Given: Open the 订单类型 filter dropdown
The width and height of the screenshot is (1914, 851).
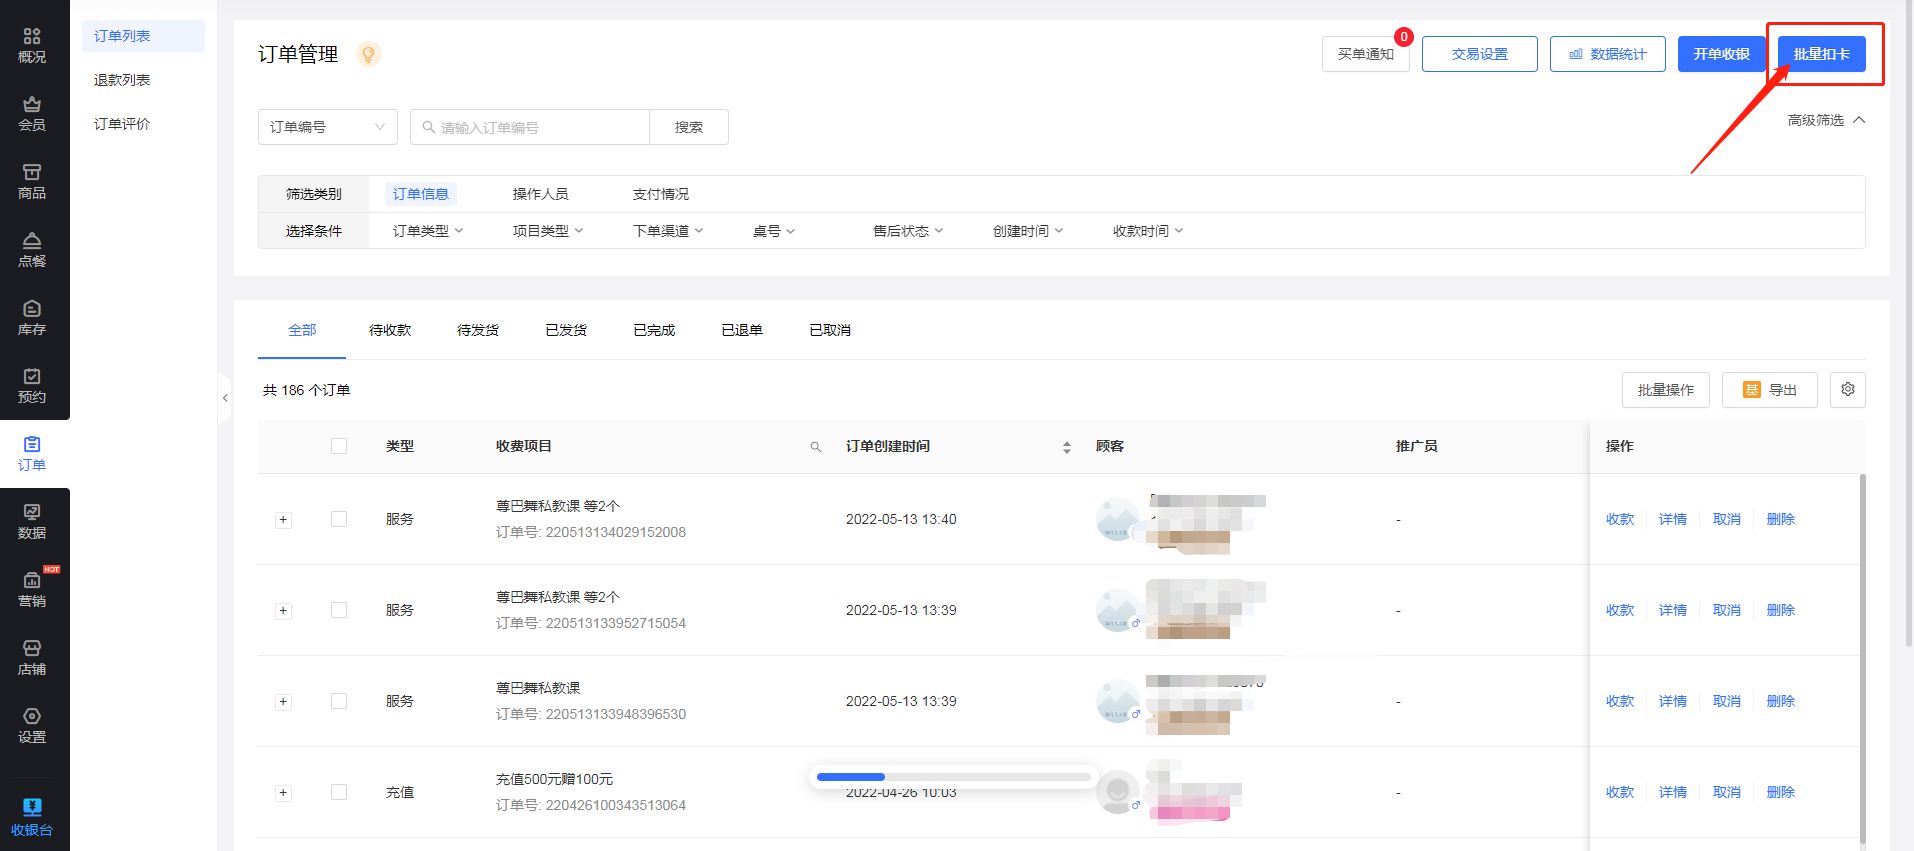Looking at the screenshot, I should click(x=428, y=231).
